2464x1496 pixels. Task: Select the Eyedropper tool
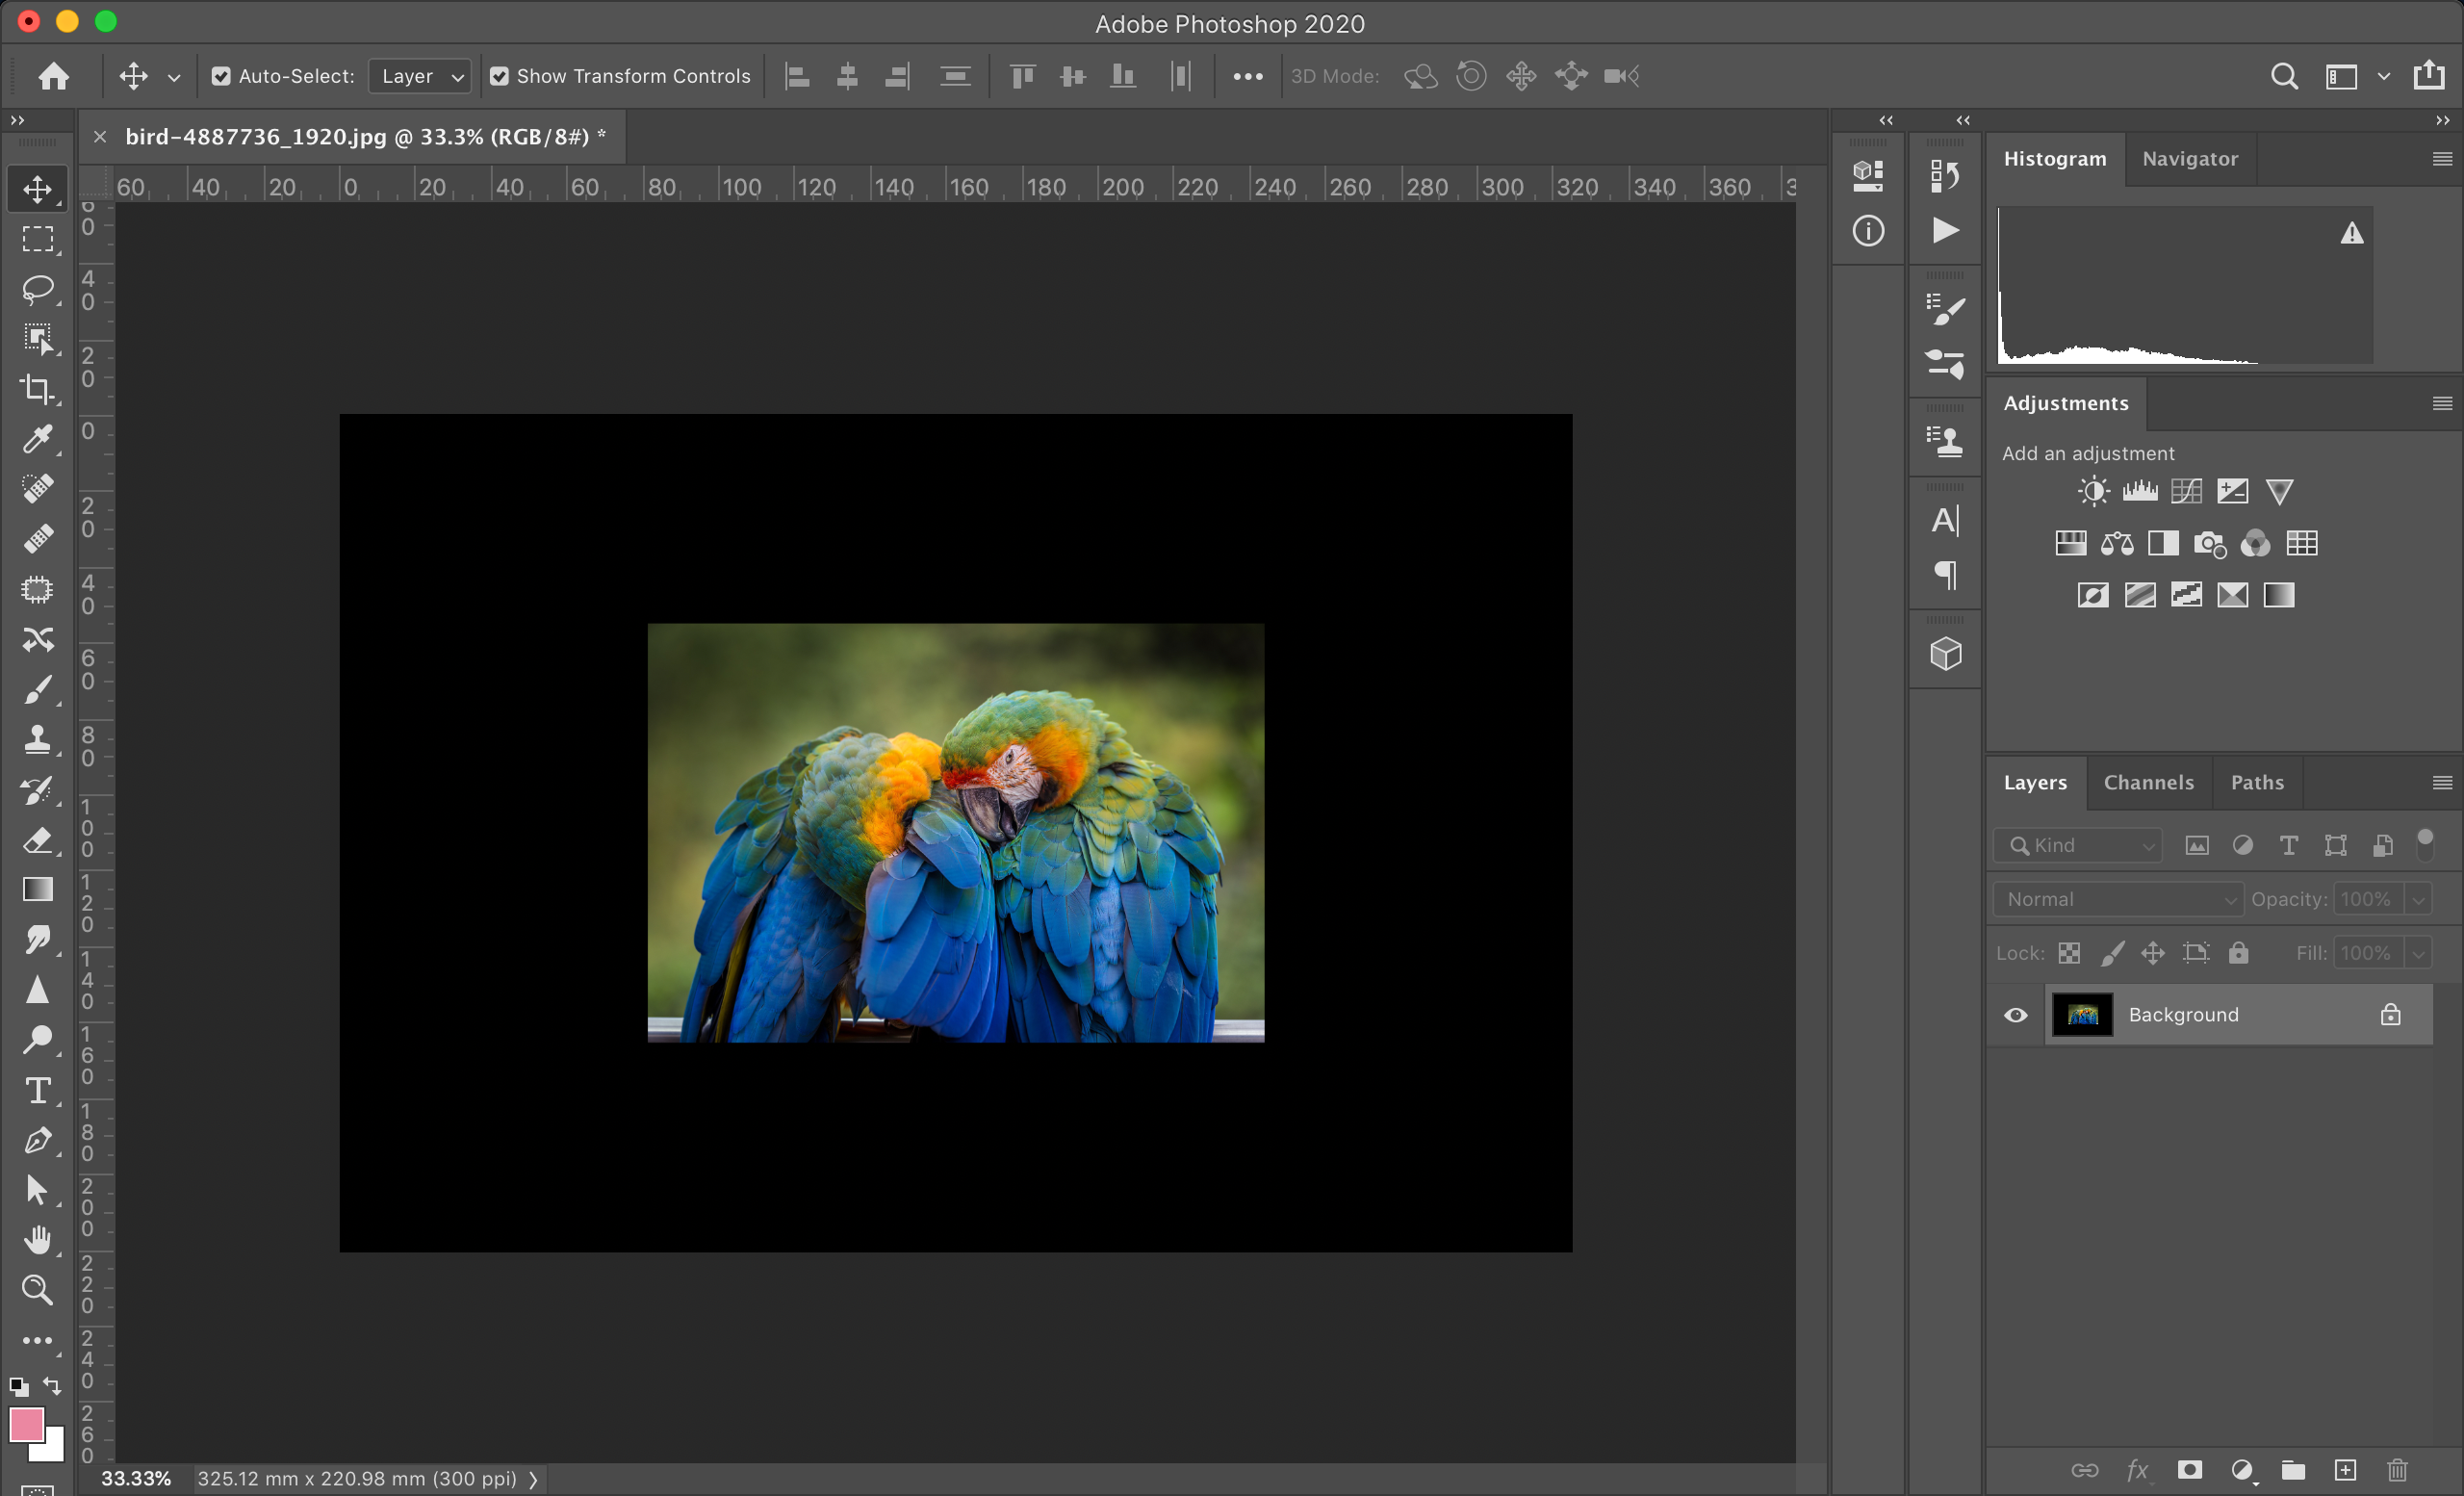click(38, 439)
